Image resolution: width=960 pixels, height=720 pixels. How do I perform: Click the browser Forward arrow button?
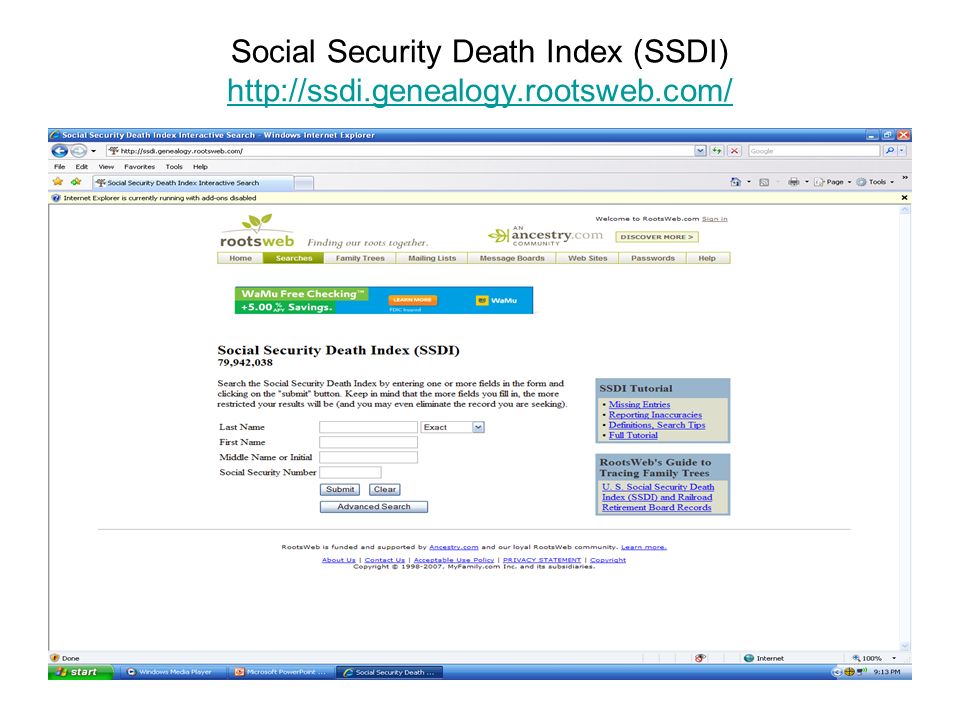click(x=79, y=151)
